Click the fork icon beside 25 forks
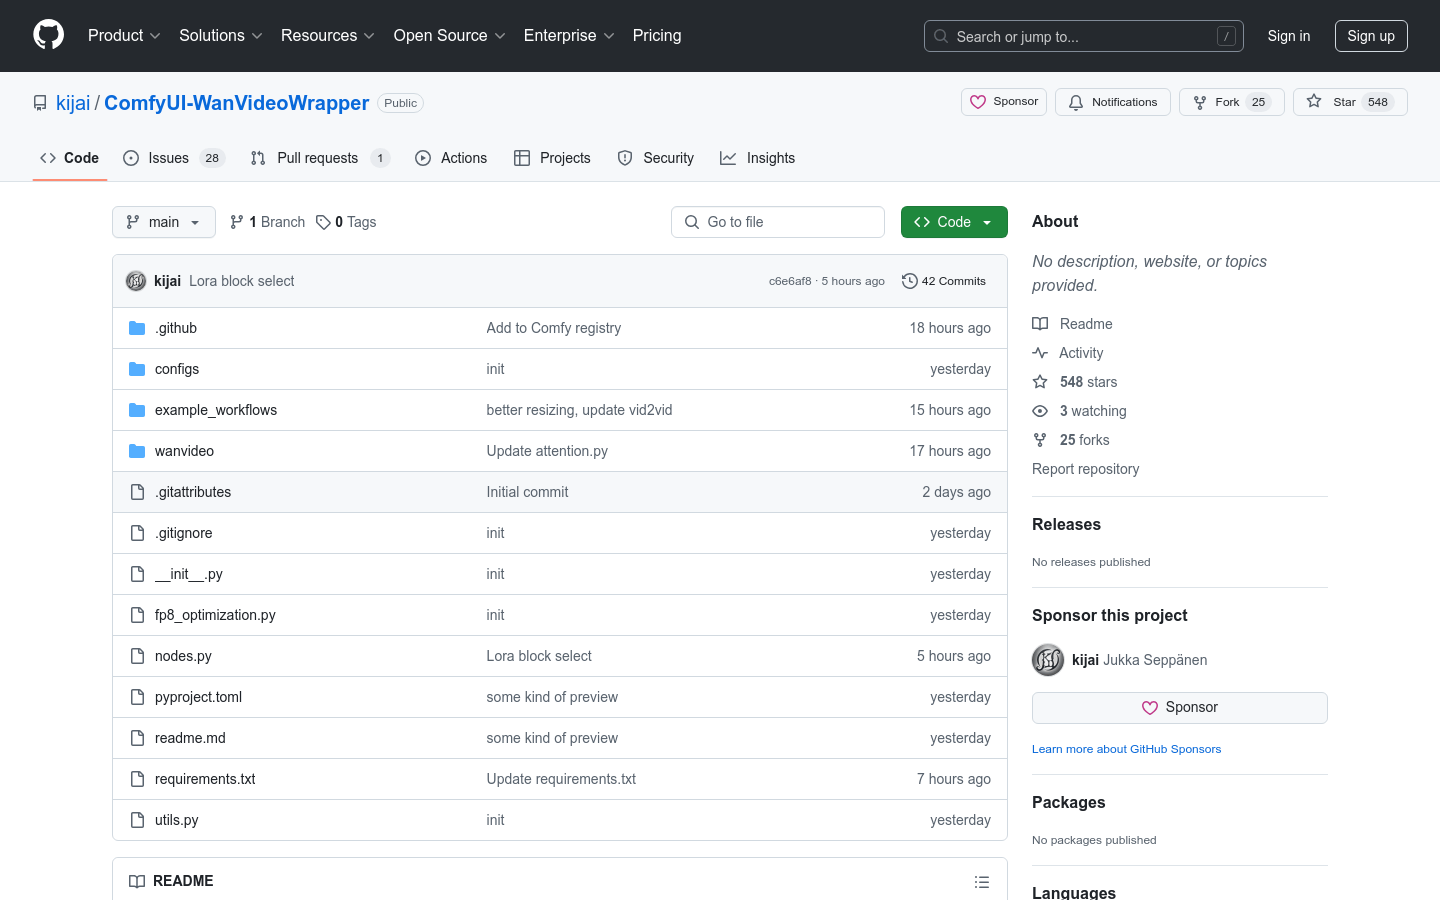Viewport: 1440px width, 900px height. [x=1040, y=440]
